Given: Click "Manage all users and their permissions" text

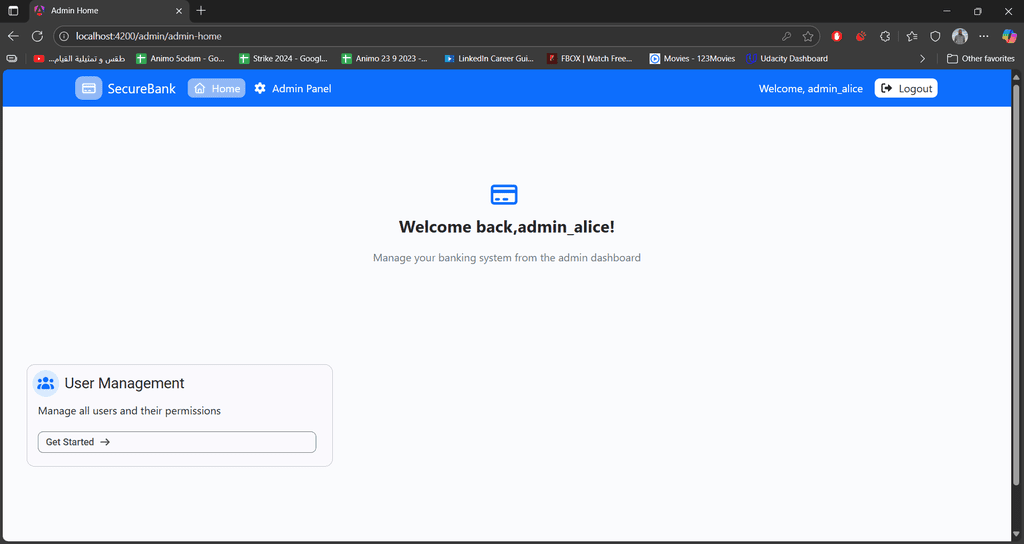Looking at the screenshot, I should coord(129,411).
